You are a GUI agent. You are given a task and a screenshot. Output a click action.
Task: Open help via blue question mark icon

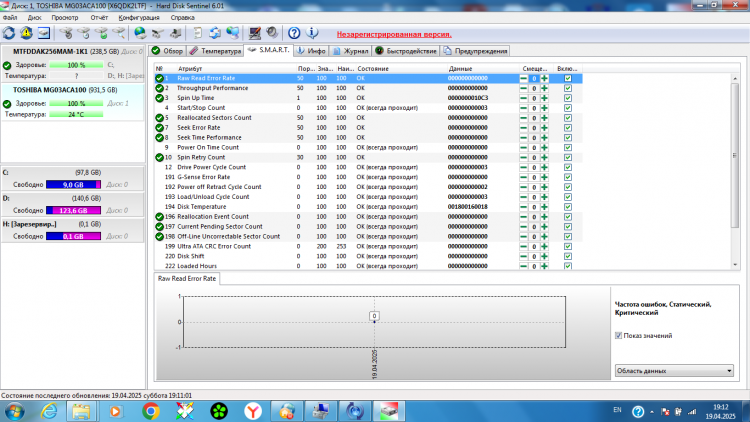294,33
